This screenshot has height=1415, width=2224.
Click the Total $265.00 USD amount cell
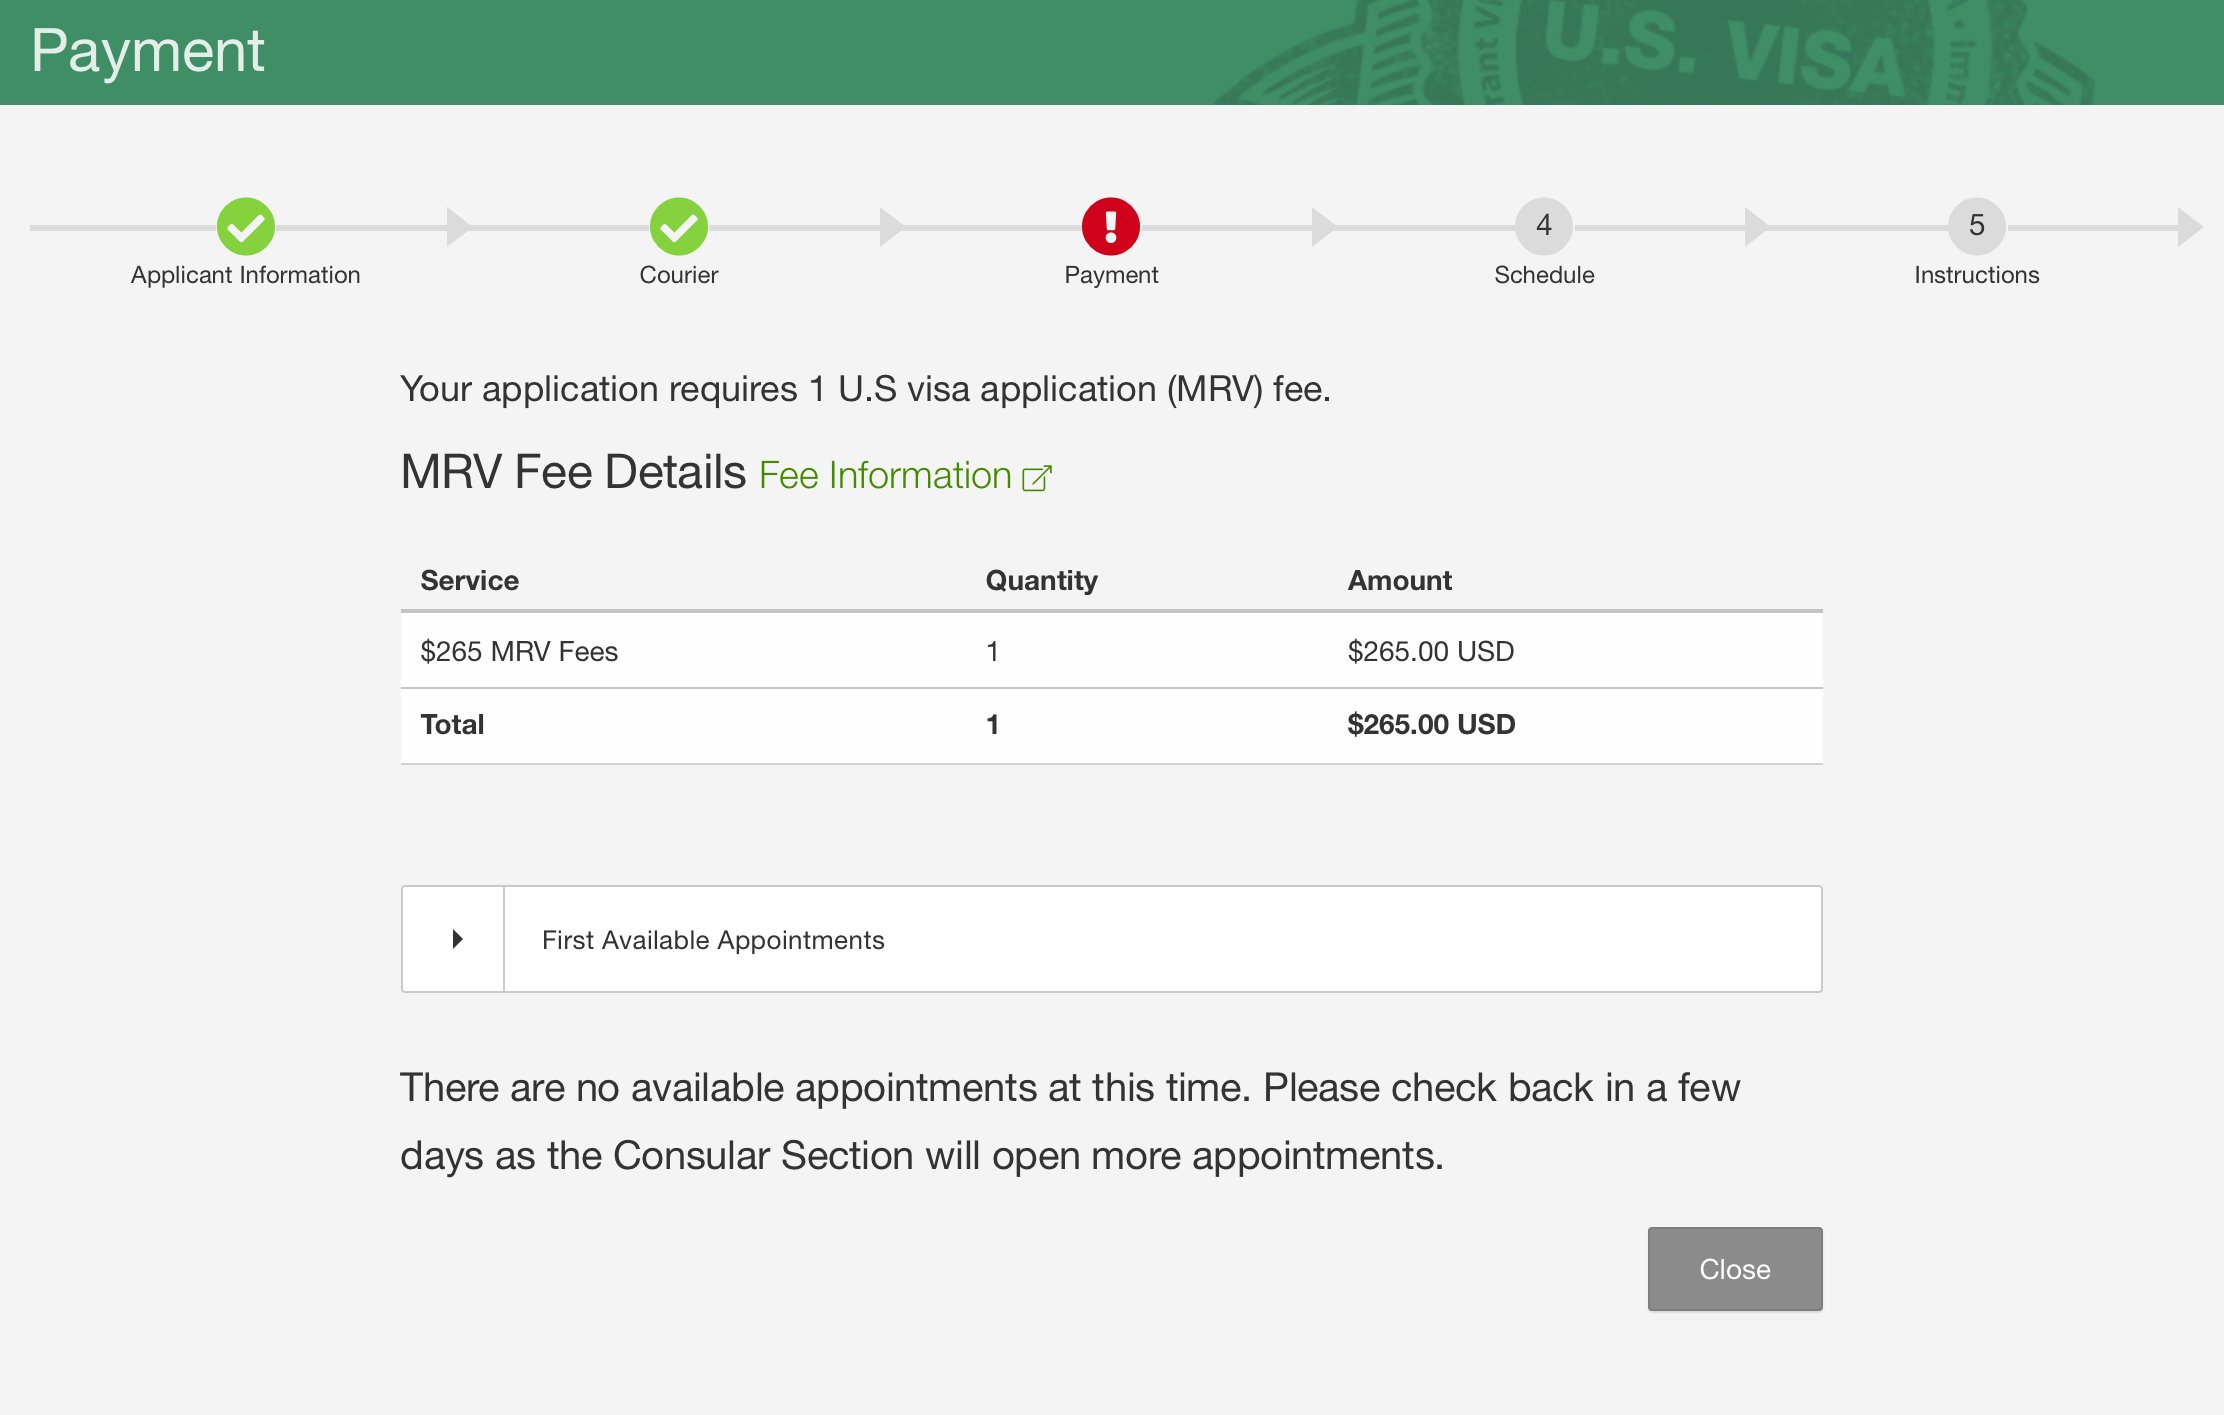tap(1430, 724)
